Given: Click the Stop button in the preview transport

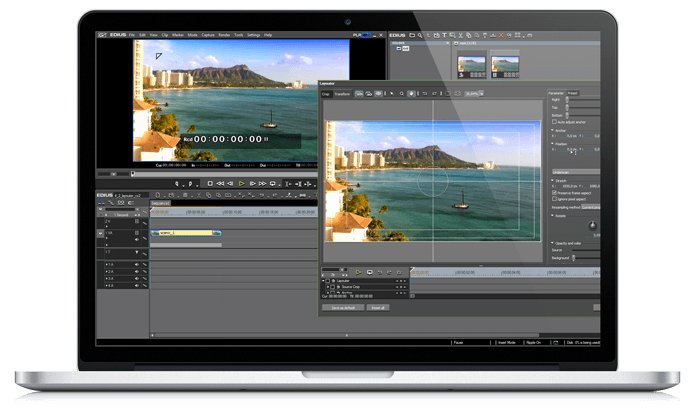Looking at the screenshot, I should point(209,184).
